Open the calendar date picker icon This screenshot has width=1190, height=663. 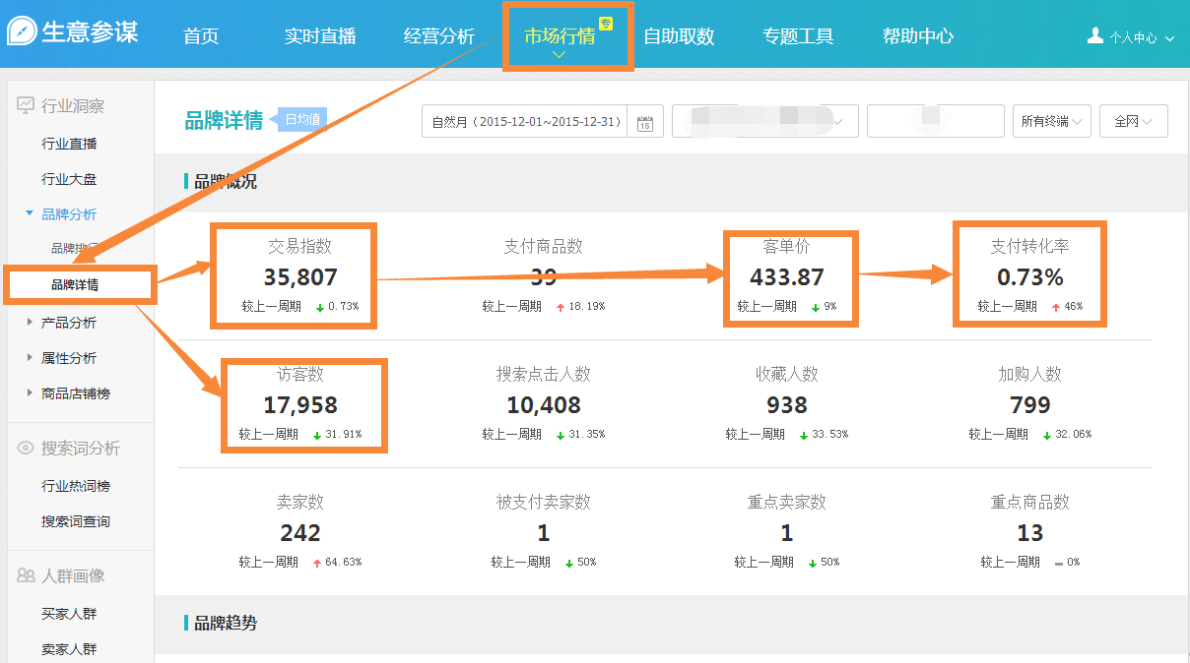tap(645, 122)
